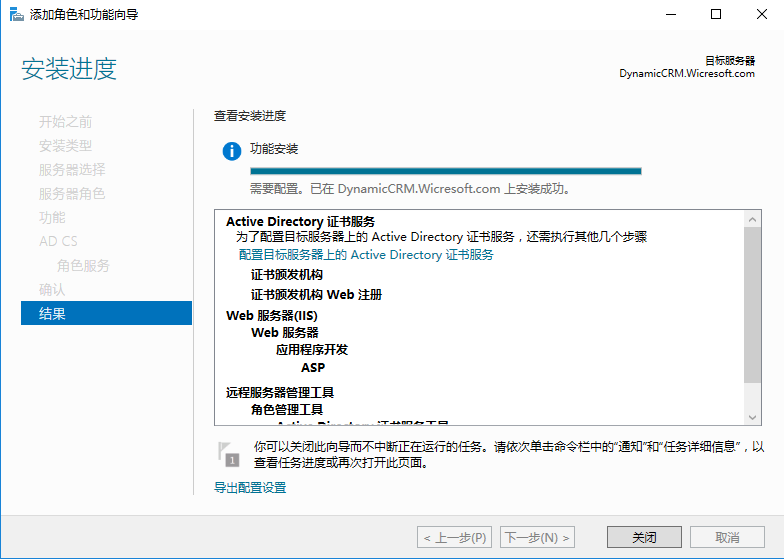Select the 安装类型 step in sidebar

pos(66,146)
